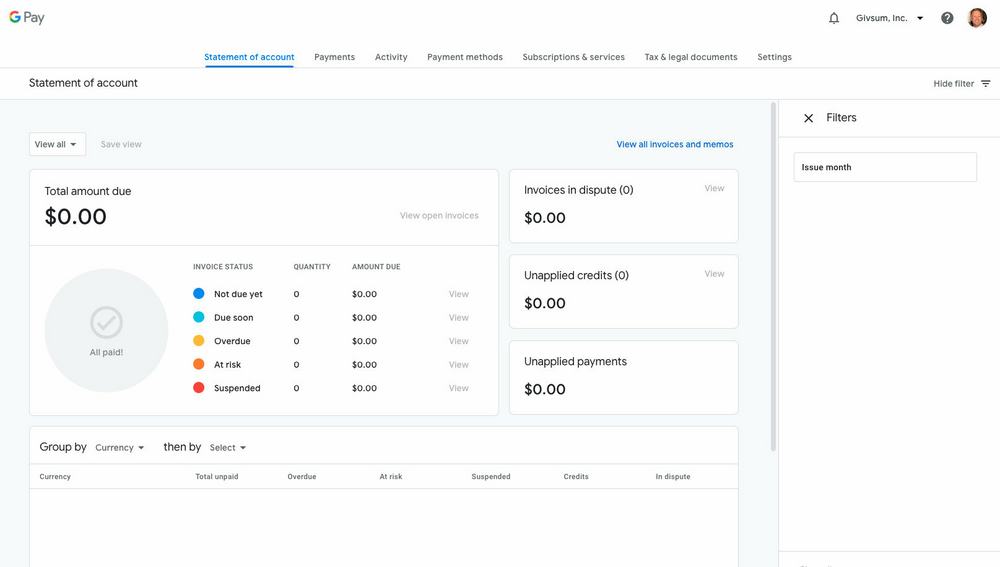The width and height of the screenshot is (1000, 567).
Task: Click the Hide filter button
Action: 953,84
